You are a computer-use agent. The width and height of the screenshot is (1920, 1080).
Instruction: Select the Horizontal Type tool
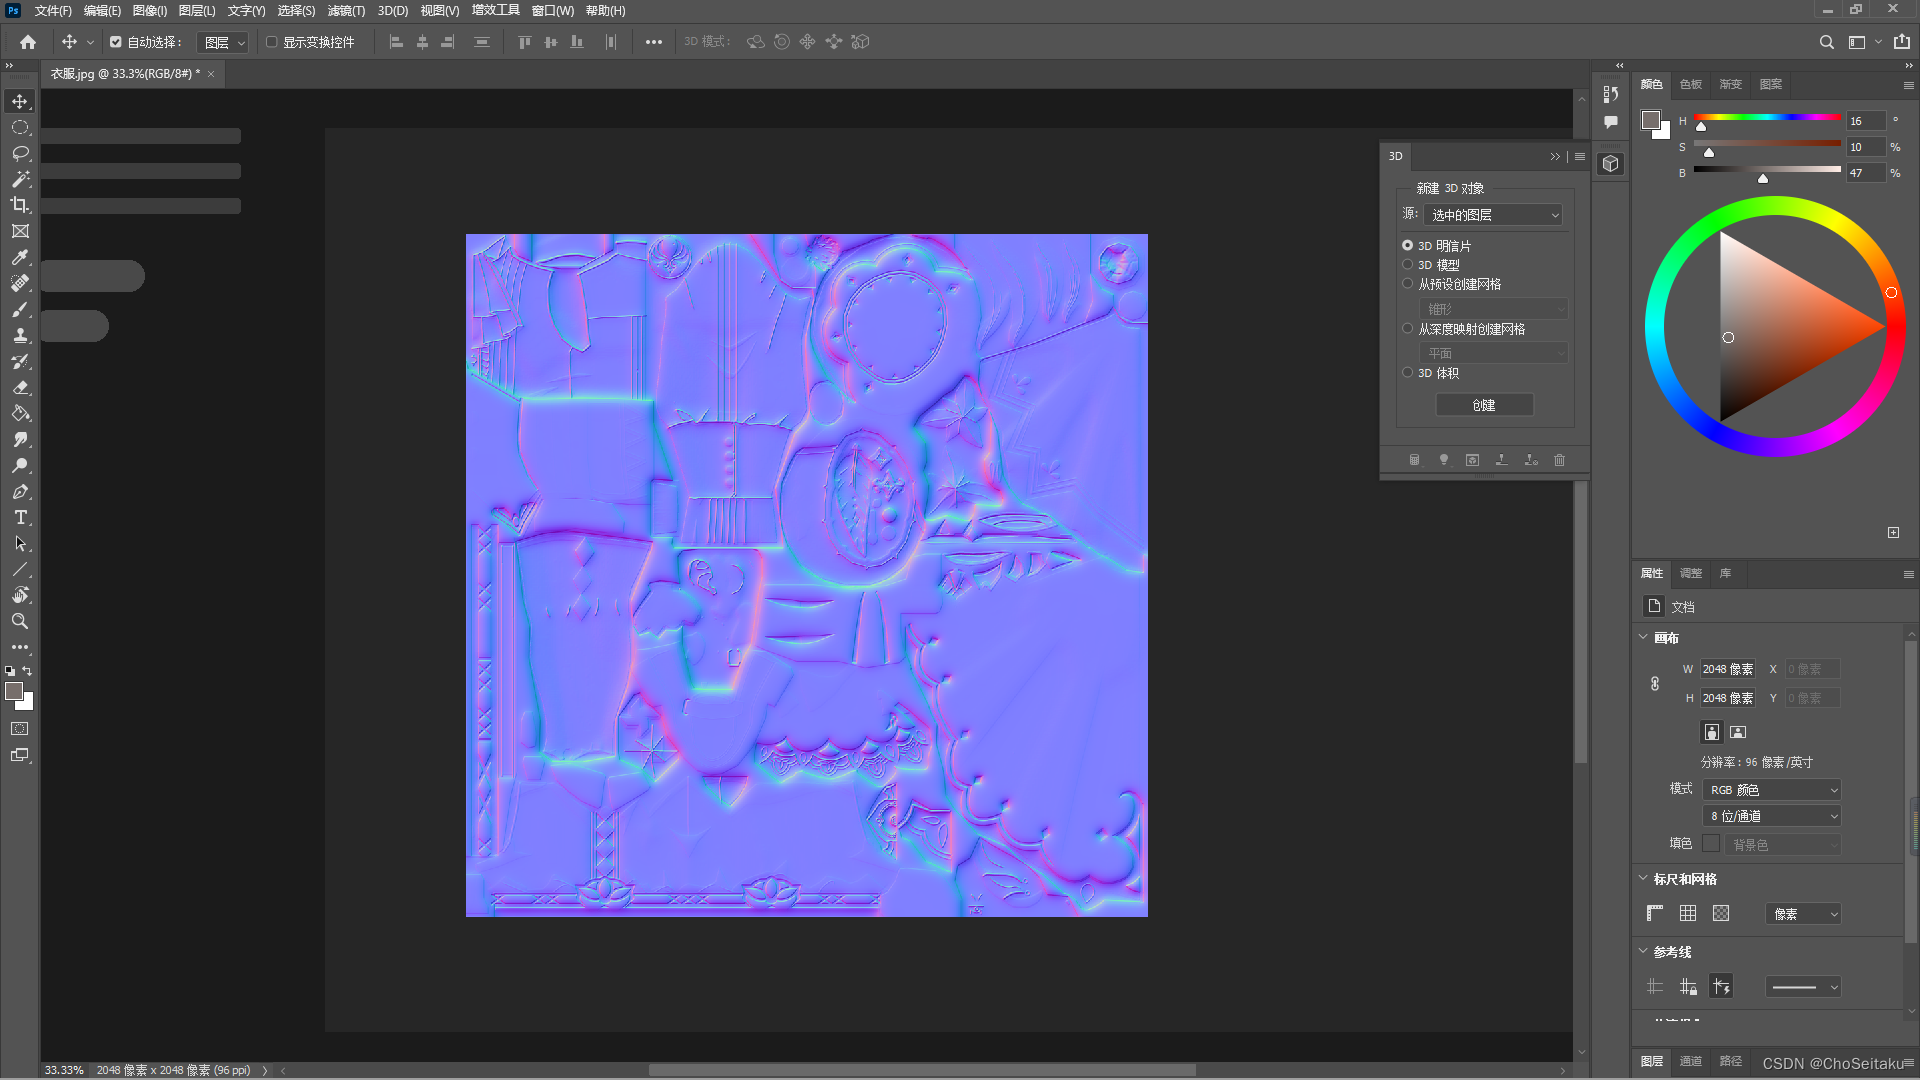pyautogui.click(x=20, y=517)
